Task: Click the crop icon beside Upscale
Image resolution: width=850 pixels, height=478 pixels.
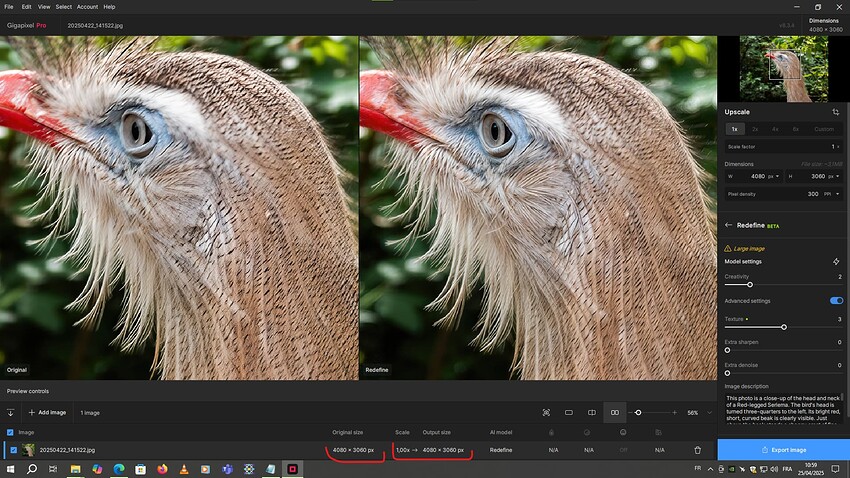Action: (835, 112)
